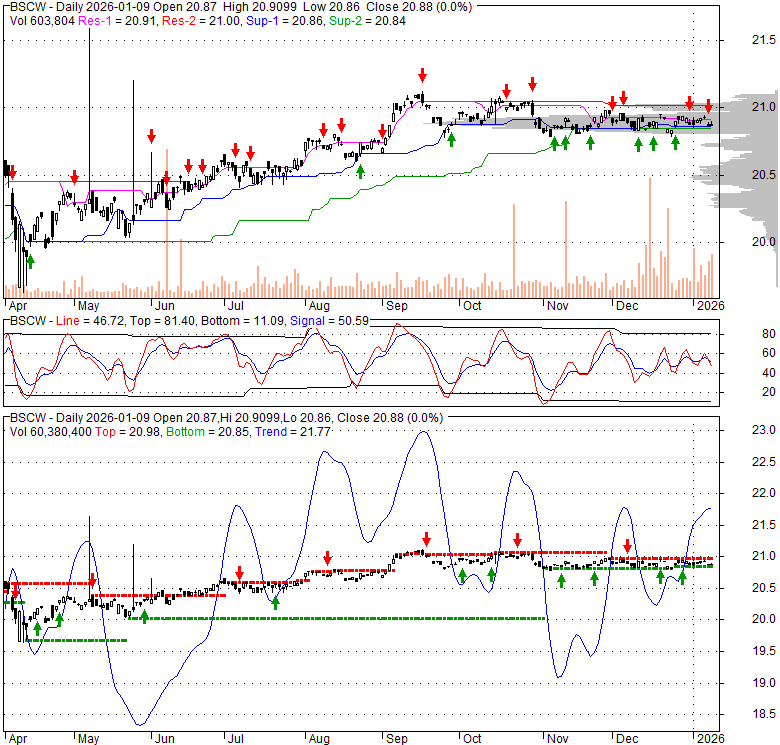
Task: Click the red arrow above the late-May spike
Action: click(152, 135)
